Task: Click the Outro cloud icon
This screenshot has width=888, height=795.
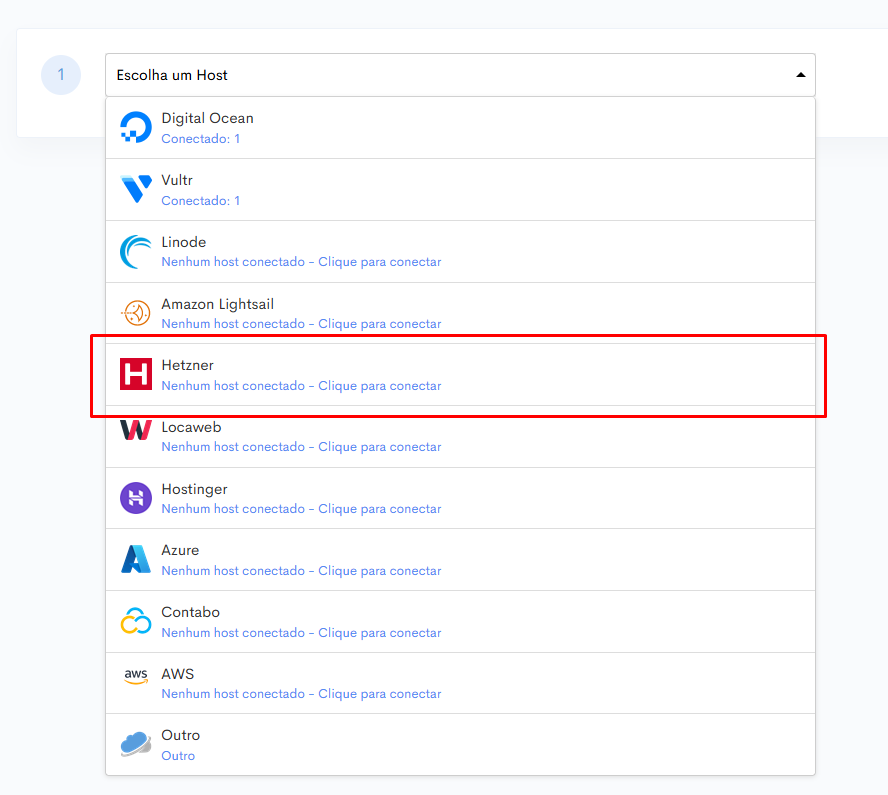Action: pos(136,744)
